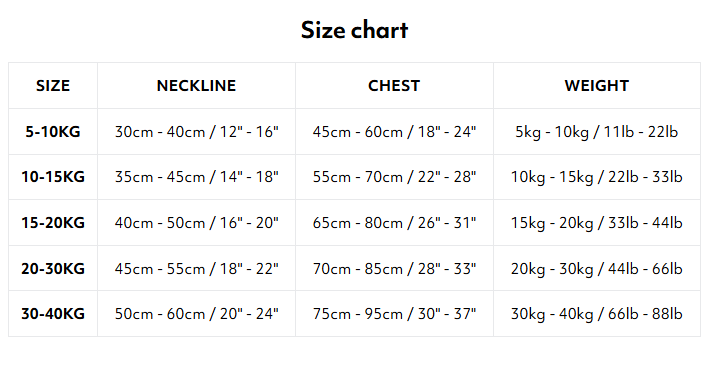Click the CHEST column header
The width and height of the screenshot is (707, 375).
pos(394,86)
